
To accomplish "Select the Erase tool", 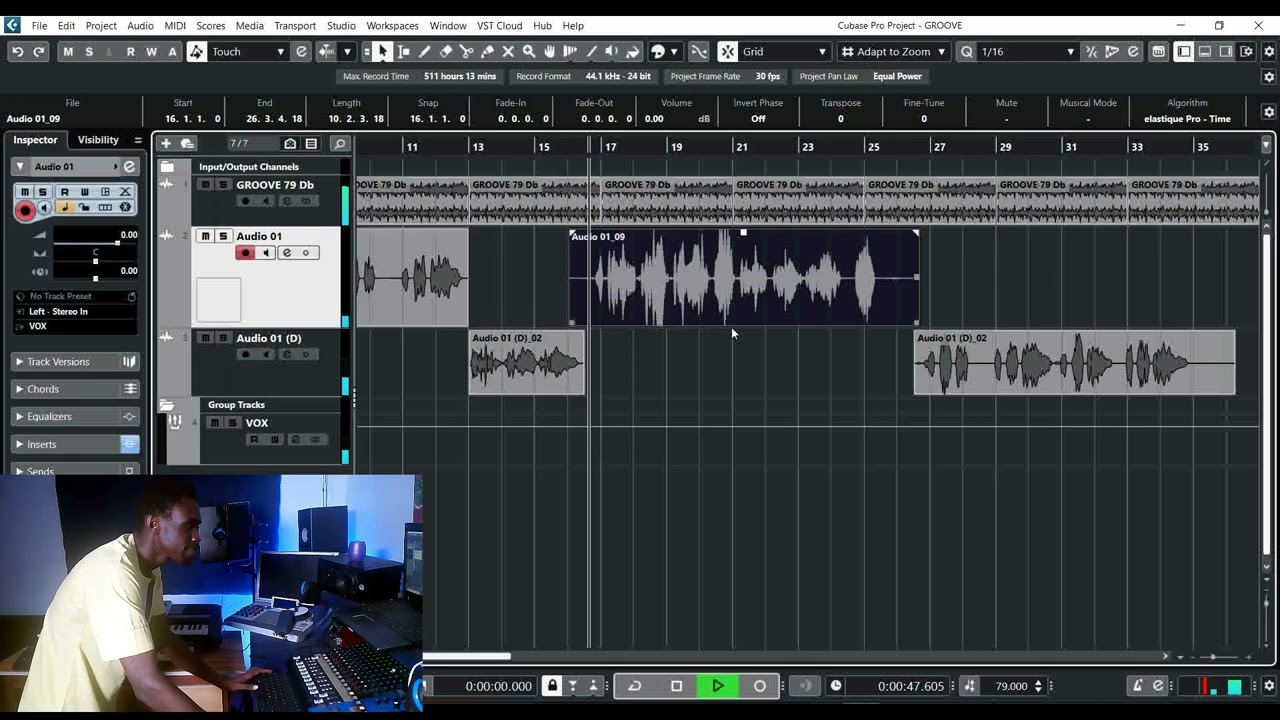I will pyautogui.click(x=446, y=52).
